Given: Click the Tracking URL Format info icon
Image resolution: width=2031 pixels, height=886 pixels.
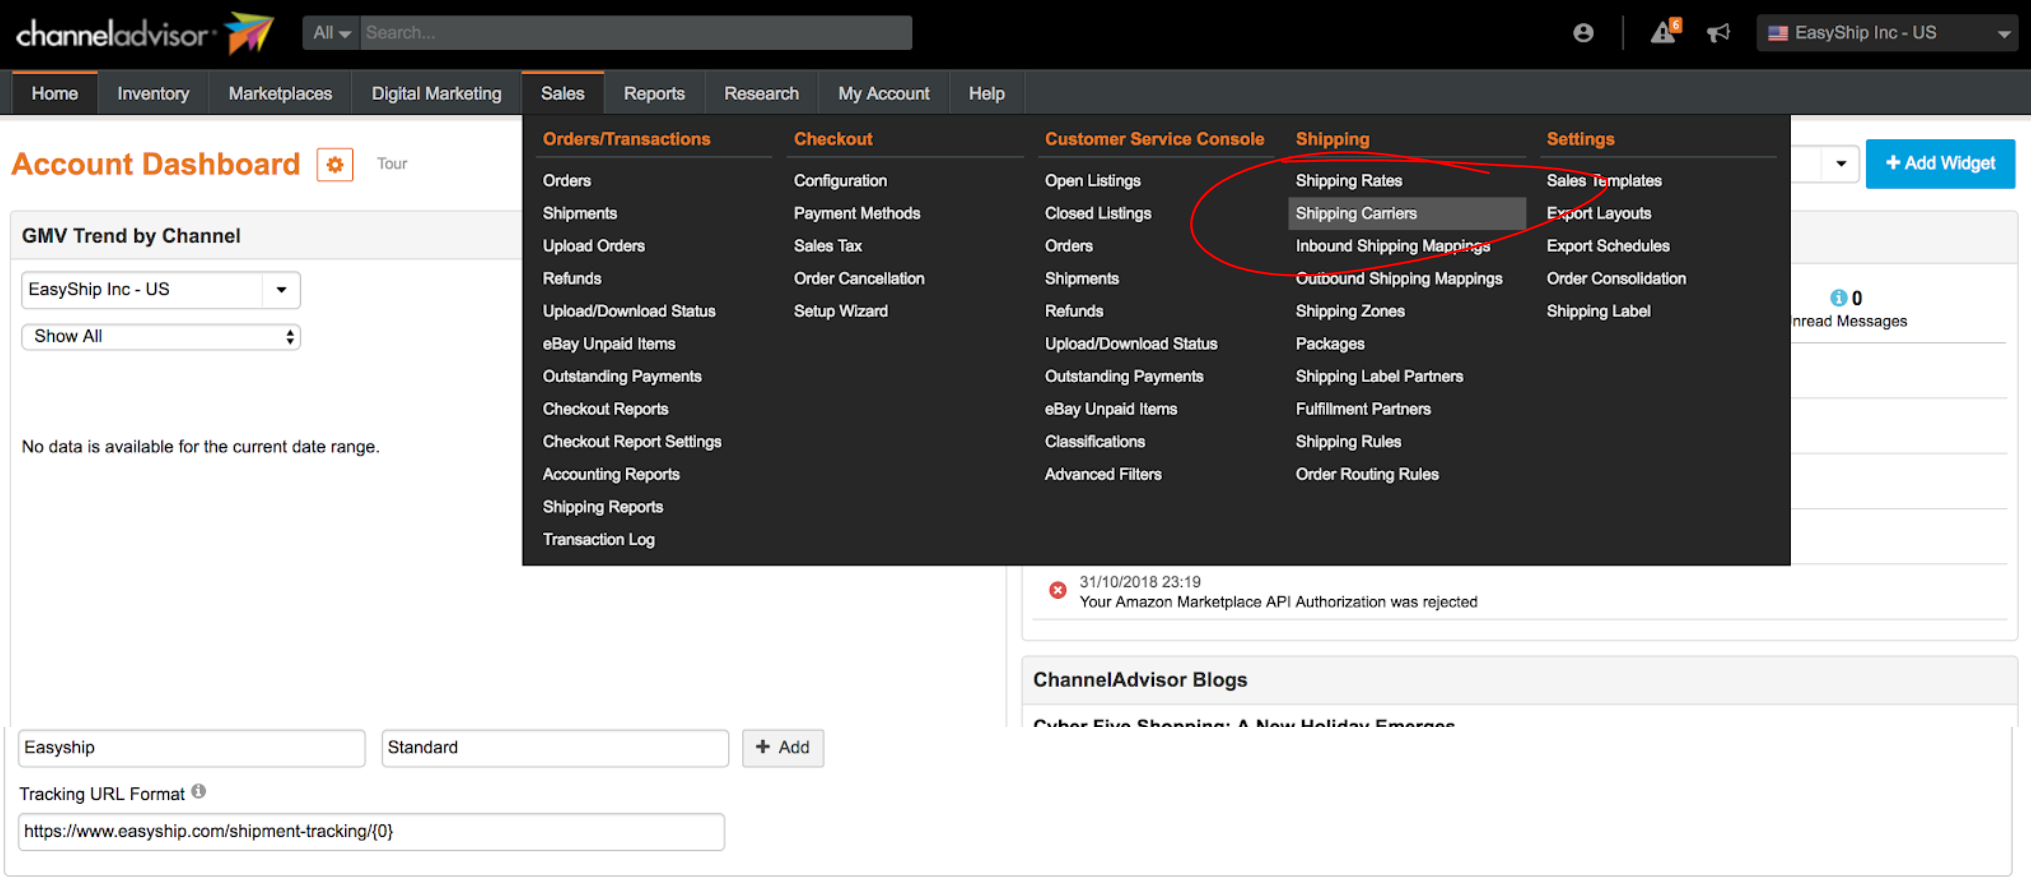Looking at the screenshot, I should [199, 791].
